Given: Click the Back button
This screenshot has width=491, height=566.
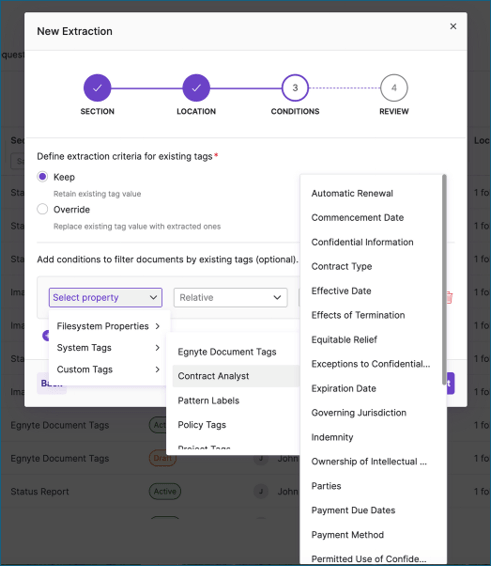Looking at the screenshot, I should [x=52, y=383].
